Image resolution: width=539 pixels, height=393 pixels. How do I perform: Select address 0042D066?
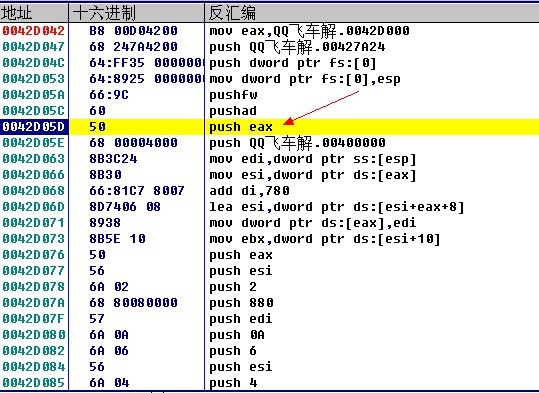tap(33, 175)
